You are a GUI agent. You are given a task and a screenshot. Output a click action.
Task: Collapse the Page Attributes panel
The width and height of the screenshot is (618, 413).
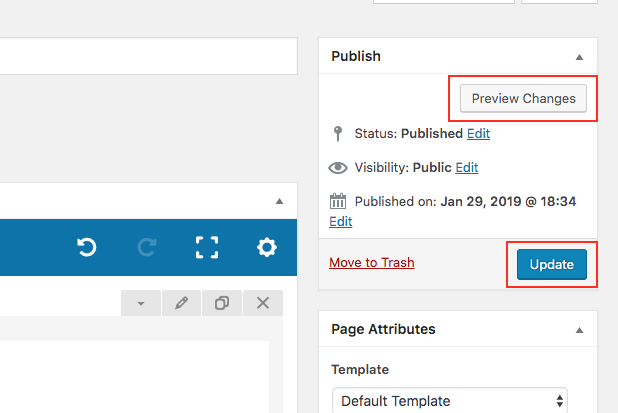[x=579, y=330]
